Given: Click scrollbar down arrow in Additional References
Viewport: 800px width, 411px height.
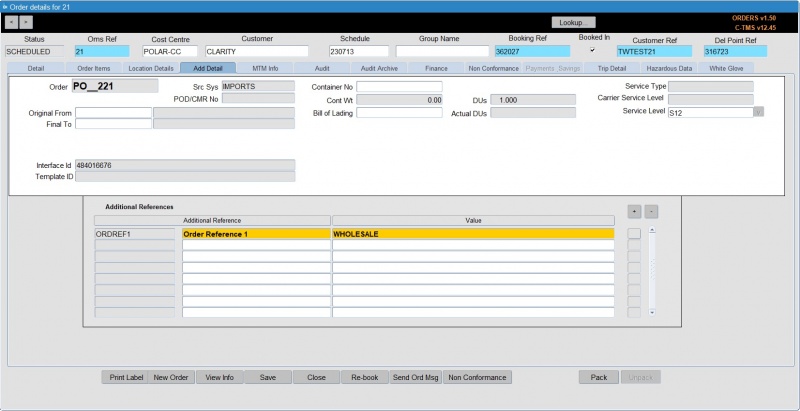Looking at the screenshot, I should pyautogui.click(x=652, y=312).
